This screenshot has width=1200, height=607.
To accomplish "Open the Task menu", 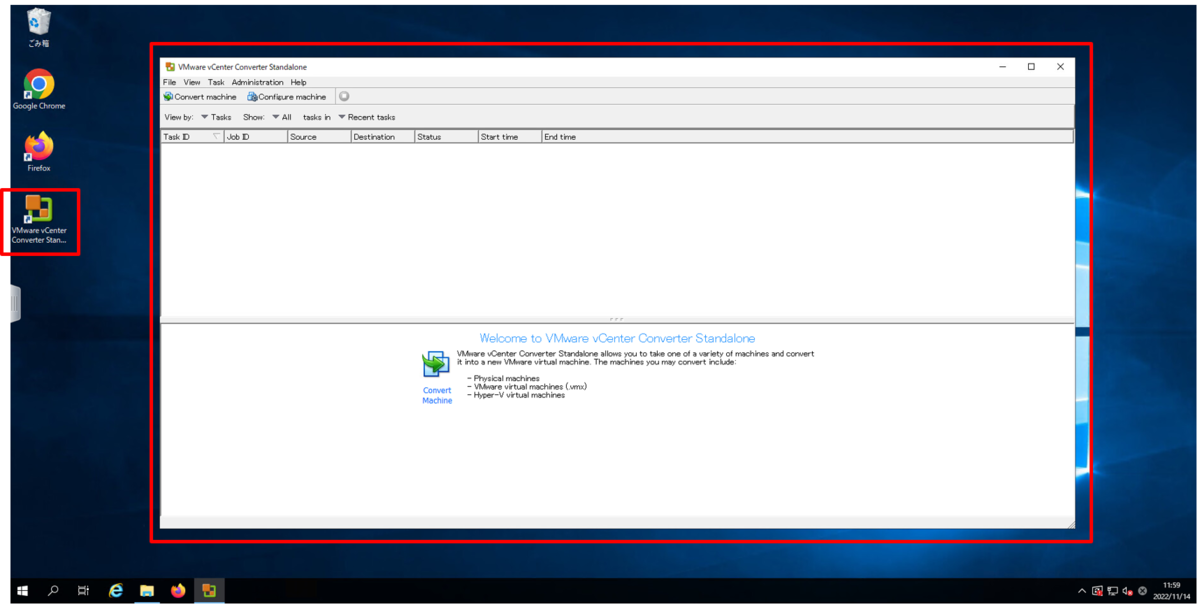I will click(x=216, y=82).
